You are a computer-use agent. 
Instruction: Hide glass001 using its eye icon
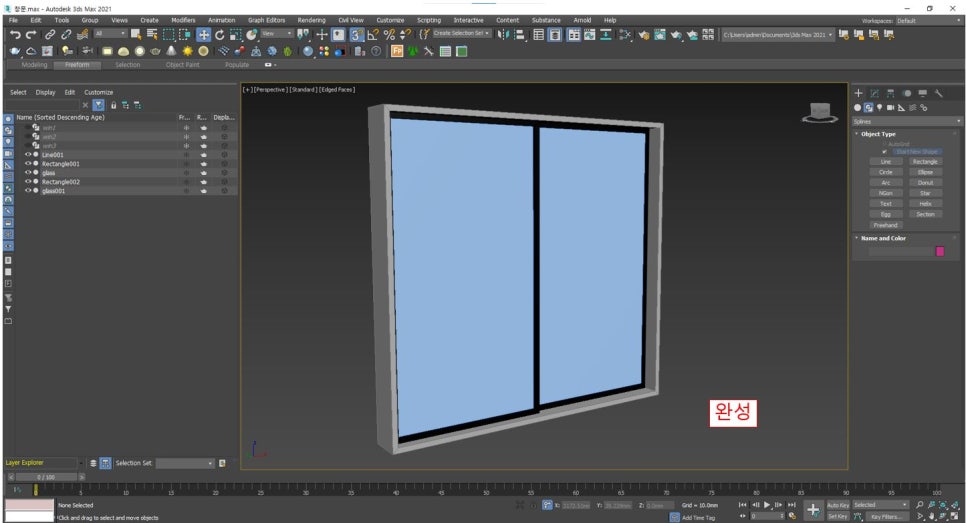click(x=28, y=190)
